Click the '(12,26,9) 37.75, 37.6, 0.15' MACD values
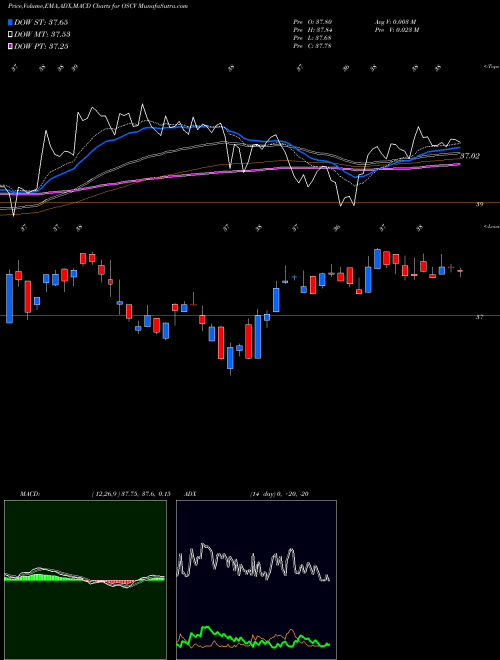The width and height of the screenshot is (500, 660). click(130, 494)
